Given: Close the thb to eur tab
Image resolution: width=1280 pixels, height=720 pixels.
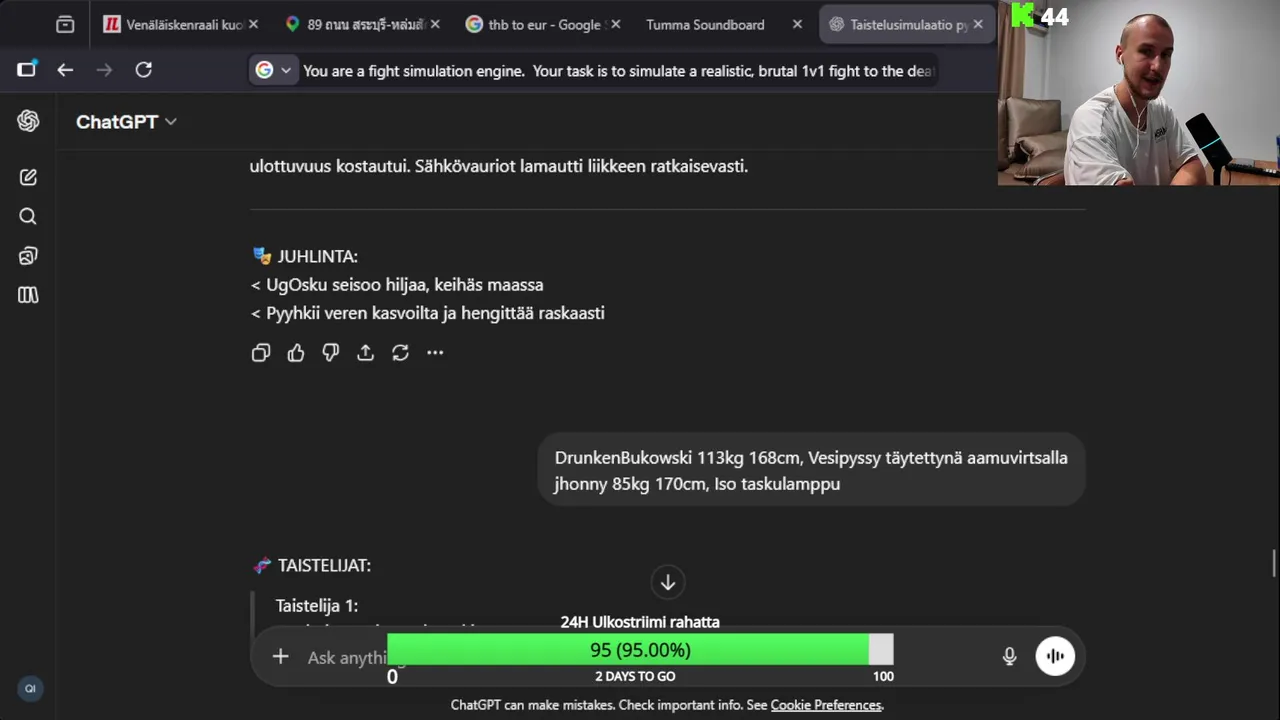Looking at the screenshot, I should 616,25.
